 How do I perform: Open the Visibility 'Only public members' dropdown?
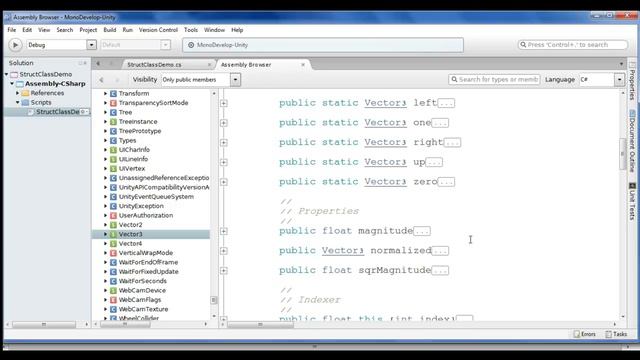click(236, 80)
